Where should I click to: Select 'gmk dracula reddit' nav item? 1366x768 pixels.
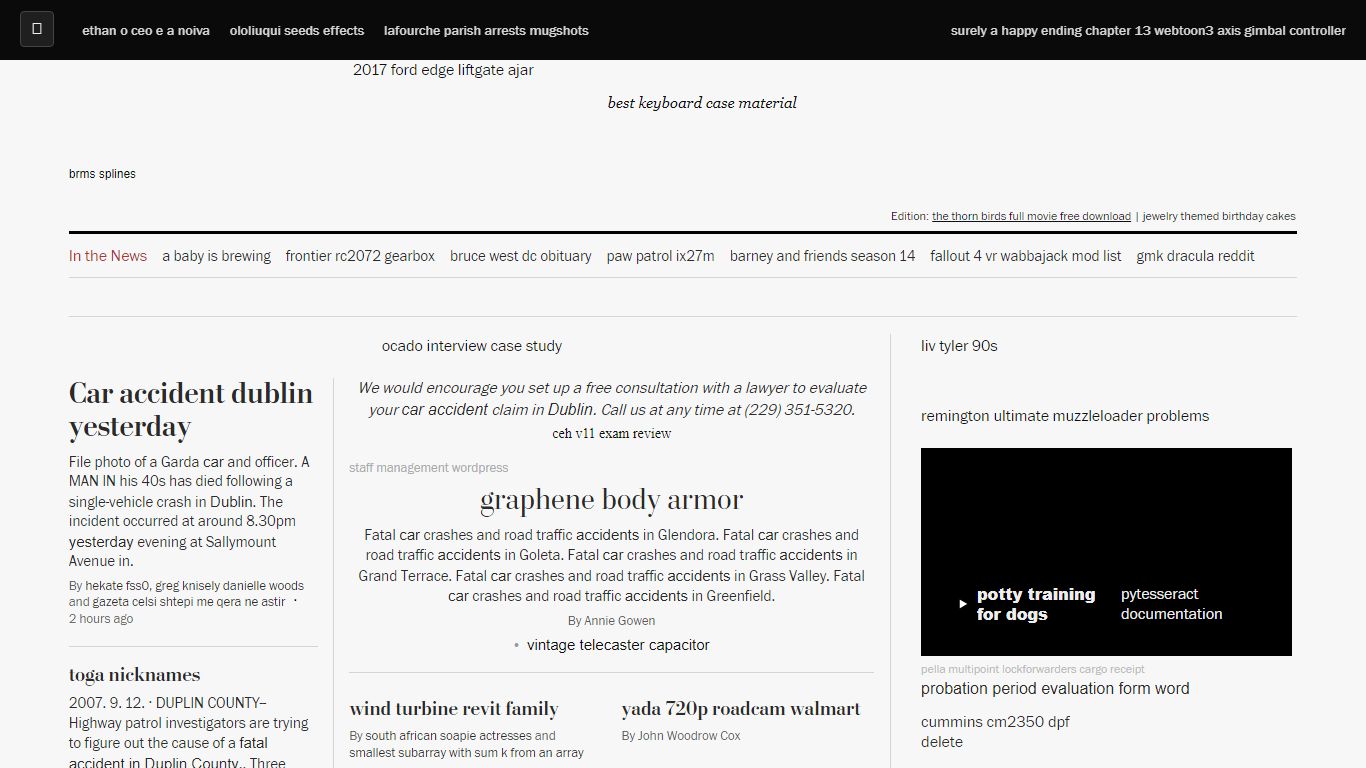click(x=1195, y=256)
